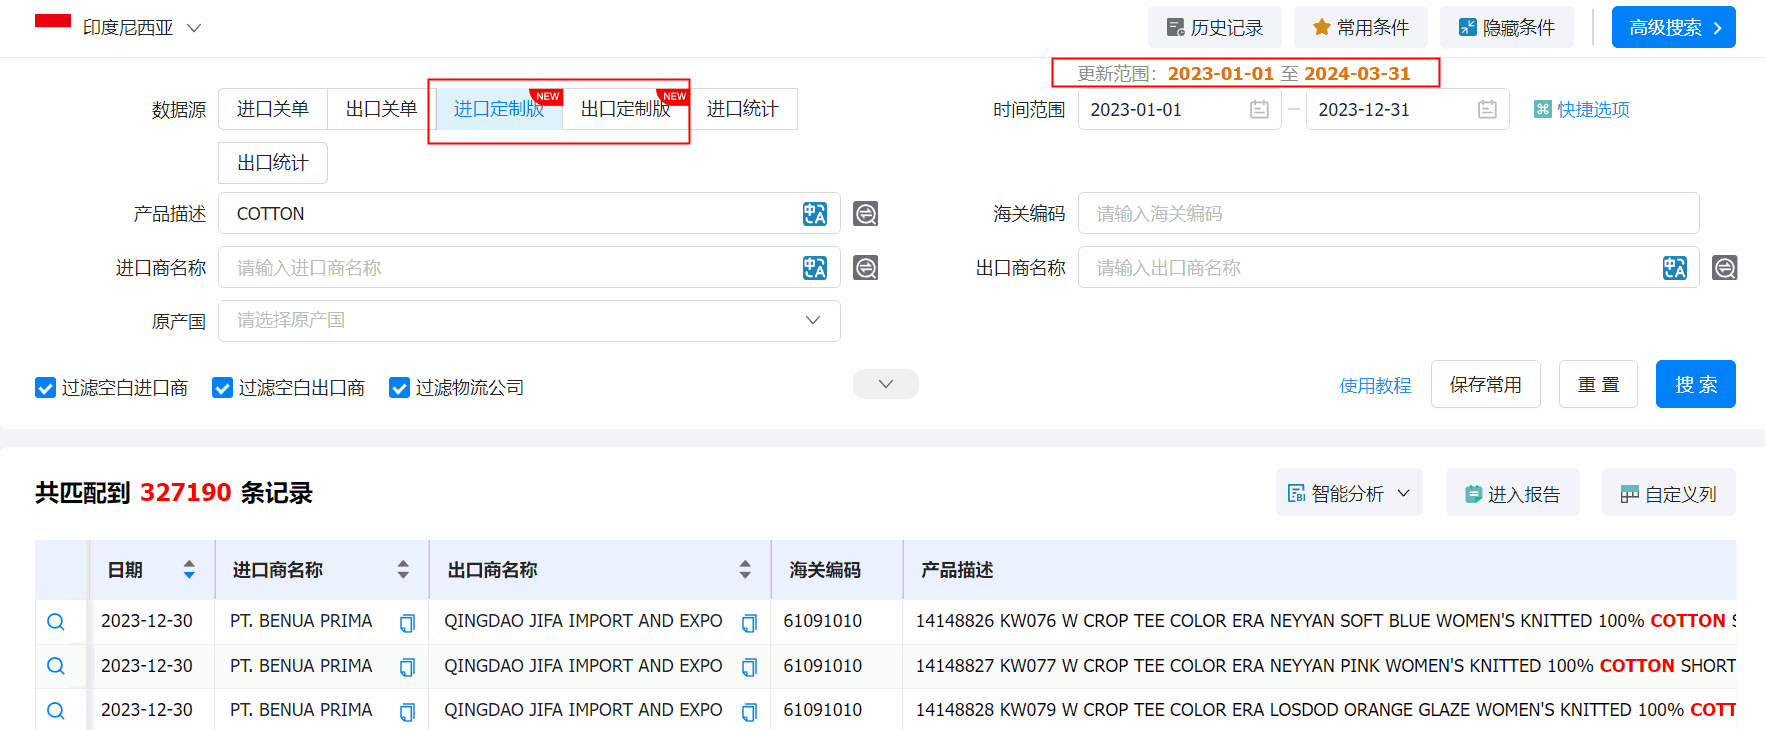Click the 海关编码 input field

tap(1388, 214)
